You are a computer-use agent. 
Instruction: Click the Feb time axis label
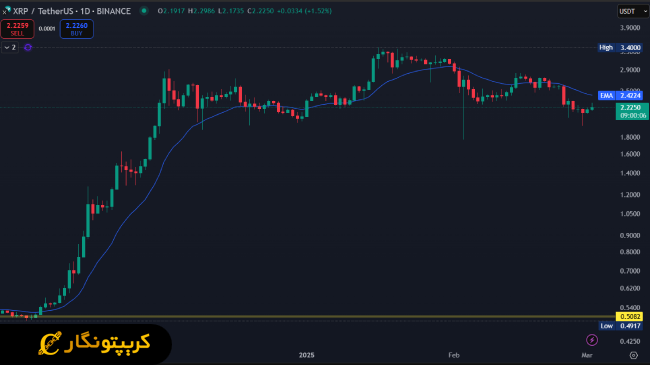pyautogui.click(x=454, y=355)
